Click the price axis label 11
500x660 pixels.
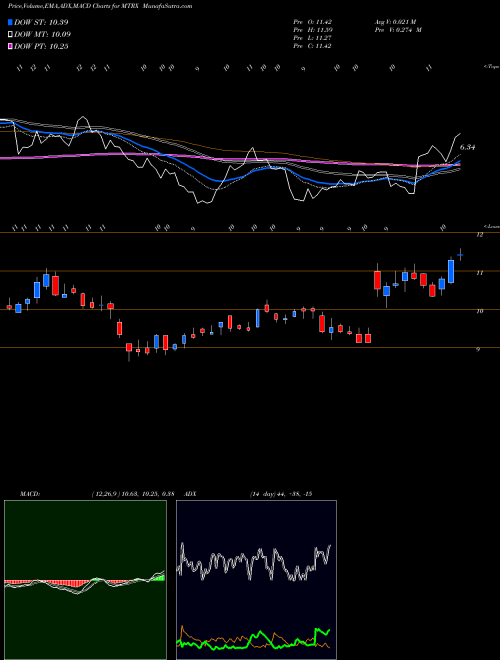[x=479, y=273]
